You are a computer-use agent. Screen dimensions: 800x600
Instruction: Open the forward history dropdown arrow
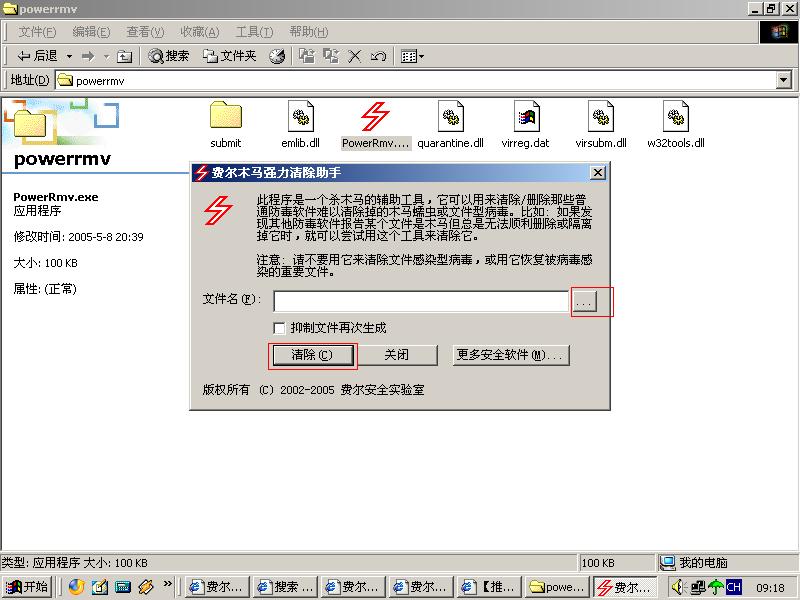tap(107, 56)
